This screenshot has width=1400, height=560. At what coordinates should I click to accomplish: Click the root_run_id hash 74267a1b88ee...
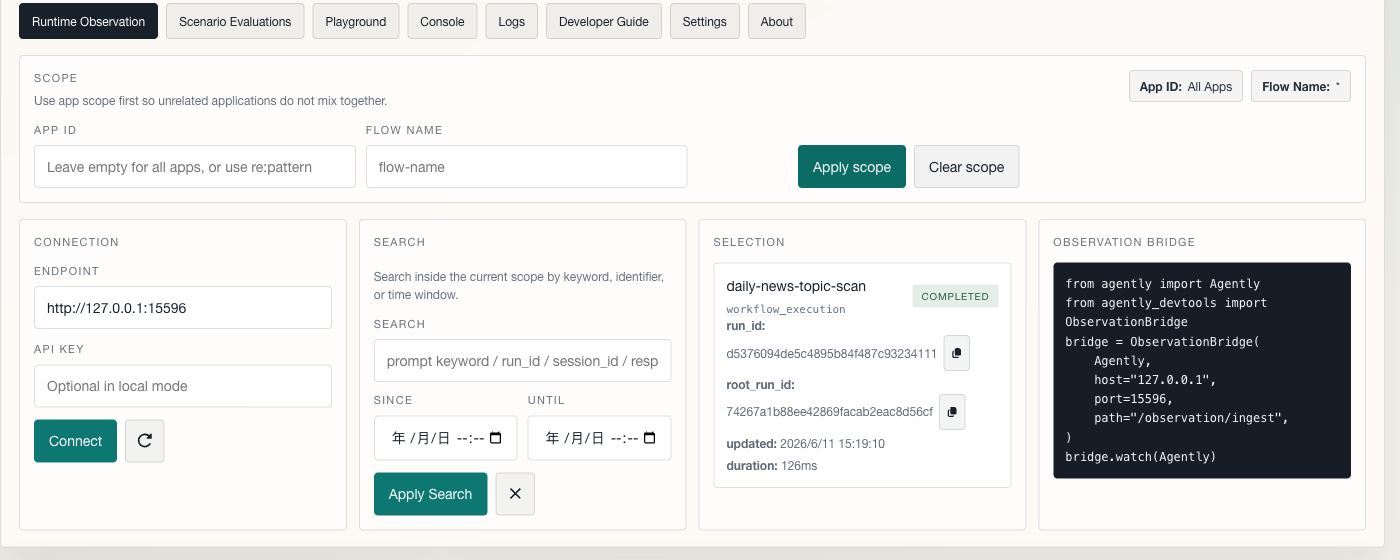pyautogui.click(x=830, y=412)
